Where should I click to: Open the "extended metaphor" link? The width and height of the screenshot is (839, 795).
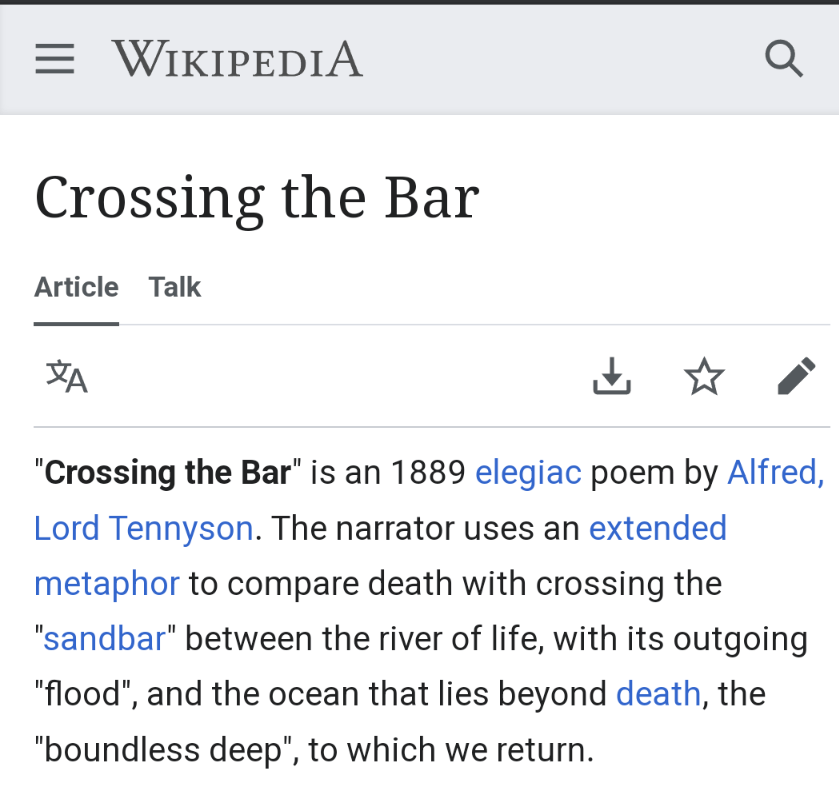(657, 528)
